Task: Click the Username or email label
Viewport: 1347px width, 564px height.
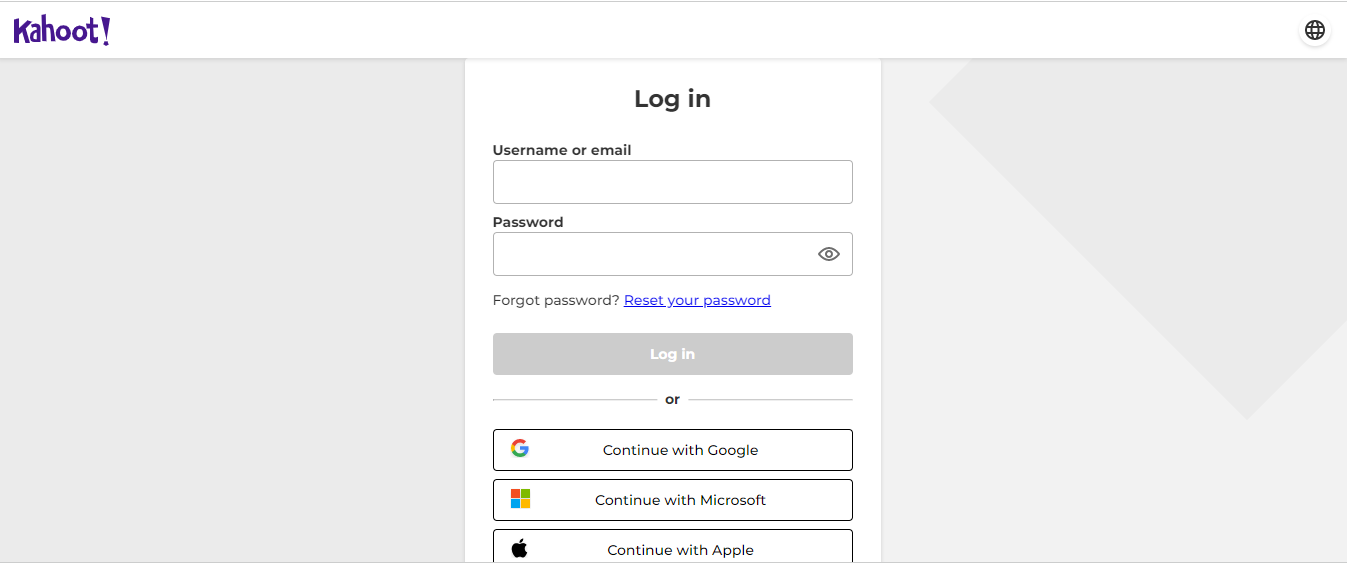Action: pos(562,150)
